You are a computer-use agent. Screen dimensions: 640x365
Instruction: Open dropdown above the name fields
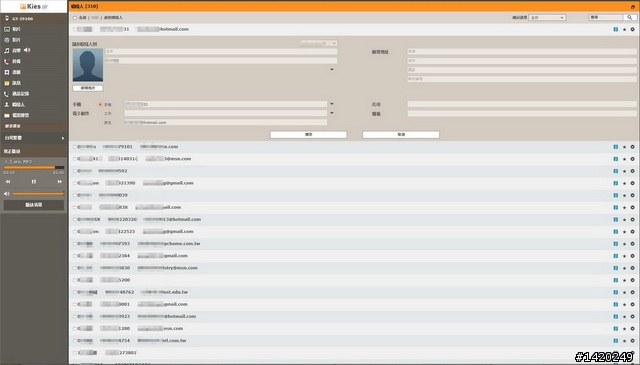319,43
